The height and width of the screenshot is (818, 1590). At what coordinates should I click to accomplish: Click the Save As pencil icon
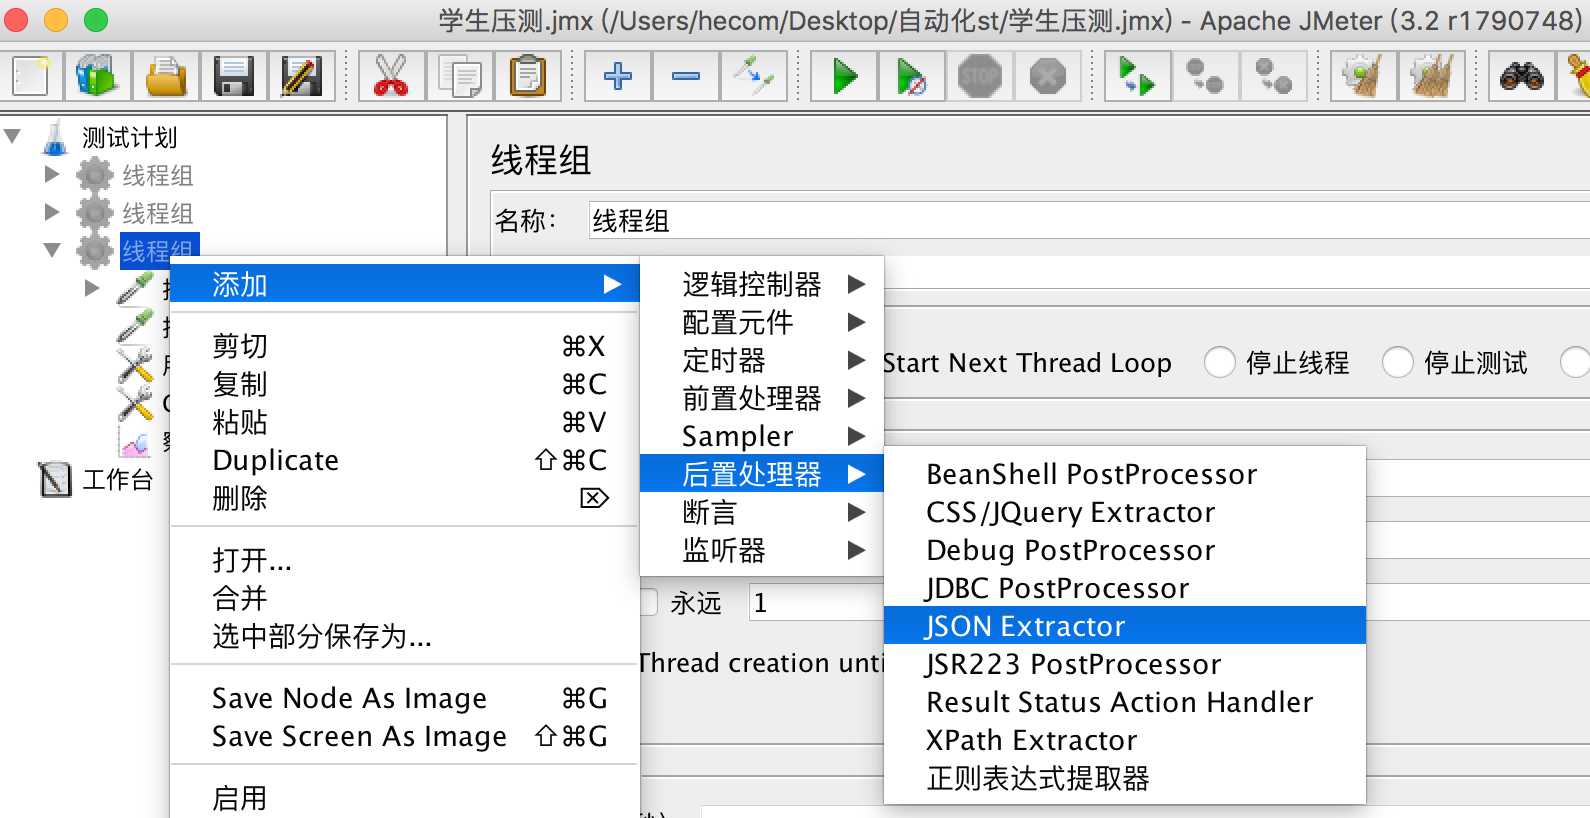(302, 76)
